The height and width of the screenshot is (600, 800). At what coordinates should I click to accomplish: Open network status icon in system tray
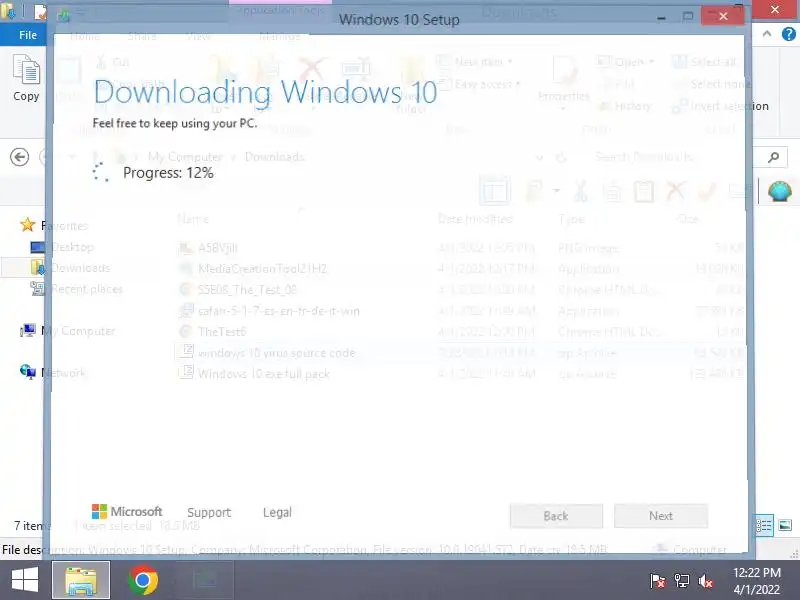682,581
